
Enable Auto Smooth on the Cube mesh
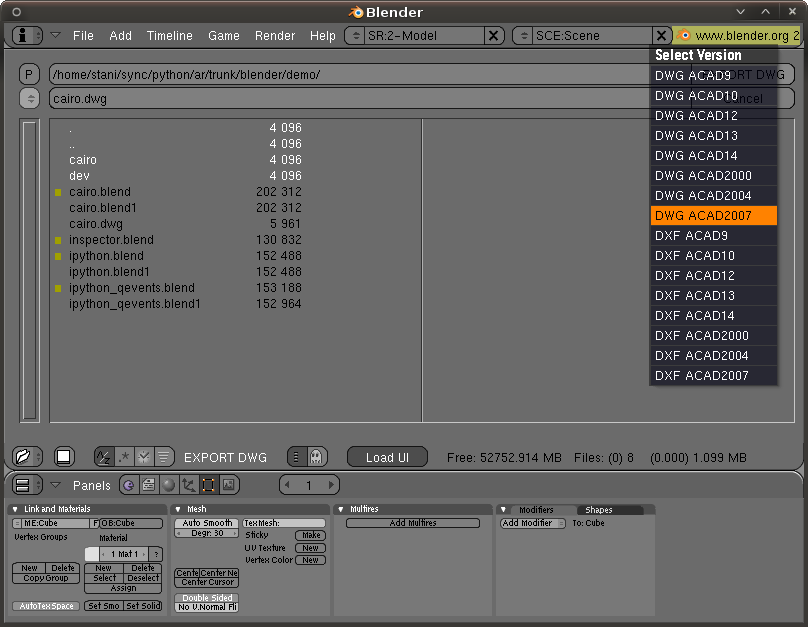point(205,522)
